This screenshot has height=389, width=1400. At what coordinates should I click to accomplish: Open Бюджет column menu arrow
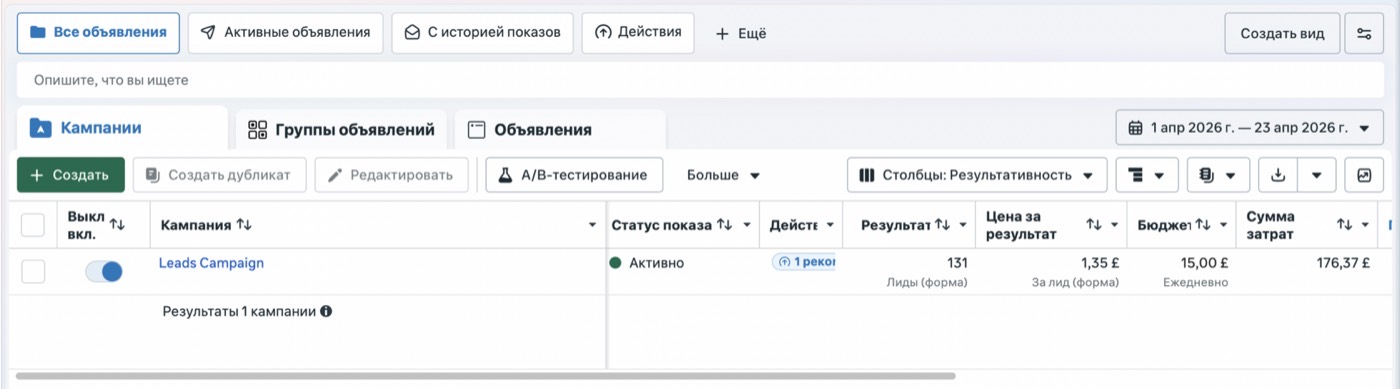pos(1224,225)
